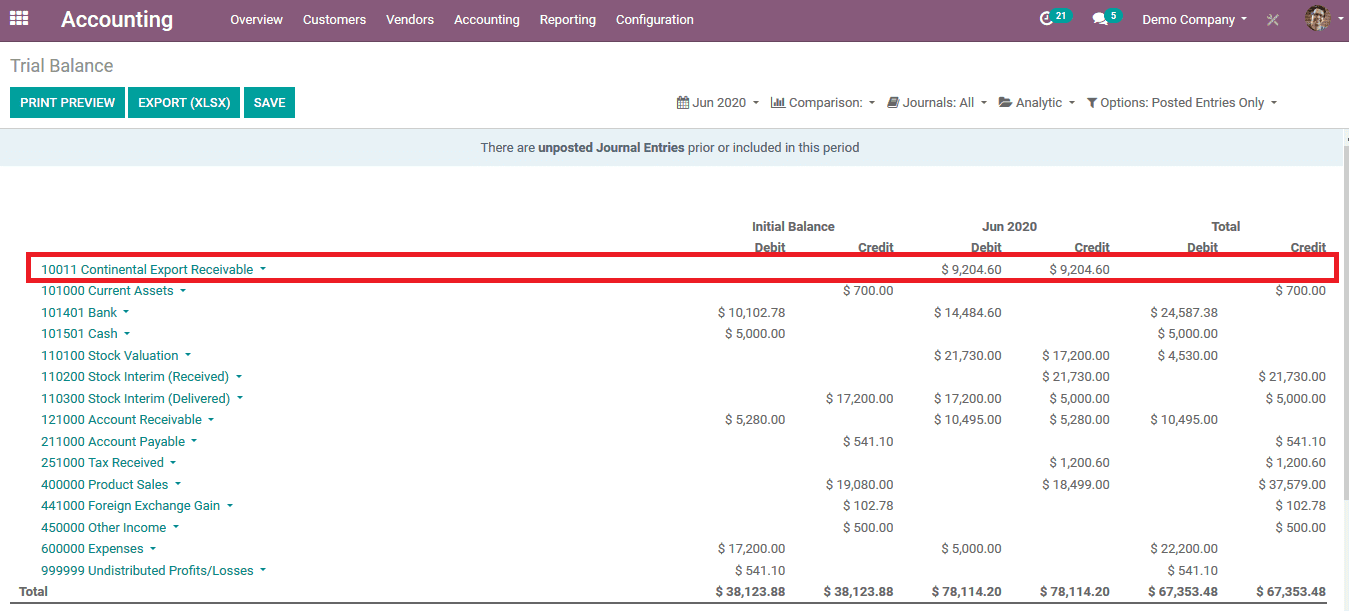1349x611 pixels.
Task: Open the Configuration menu
Action: tap(654, 19)
